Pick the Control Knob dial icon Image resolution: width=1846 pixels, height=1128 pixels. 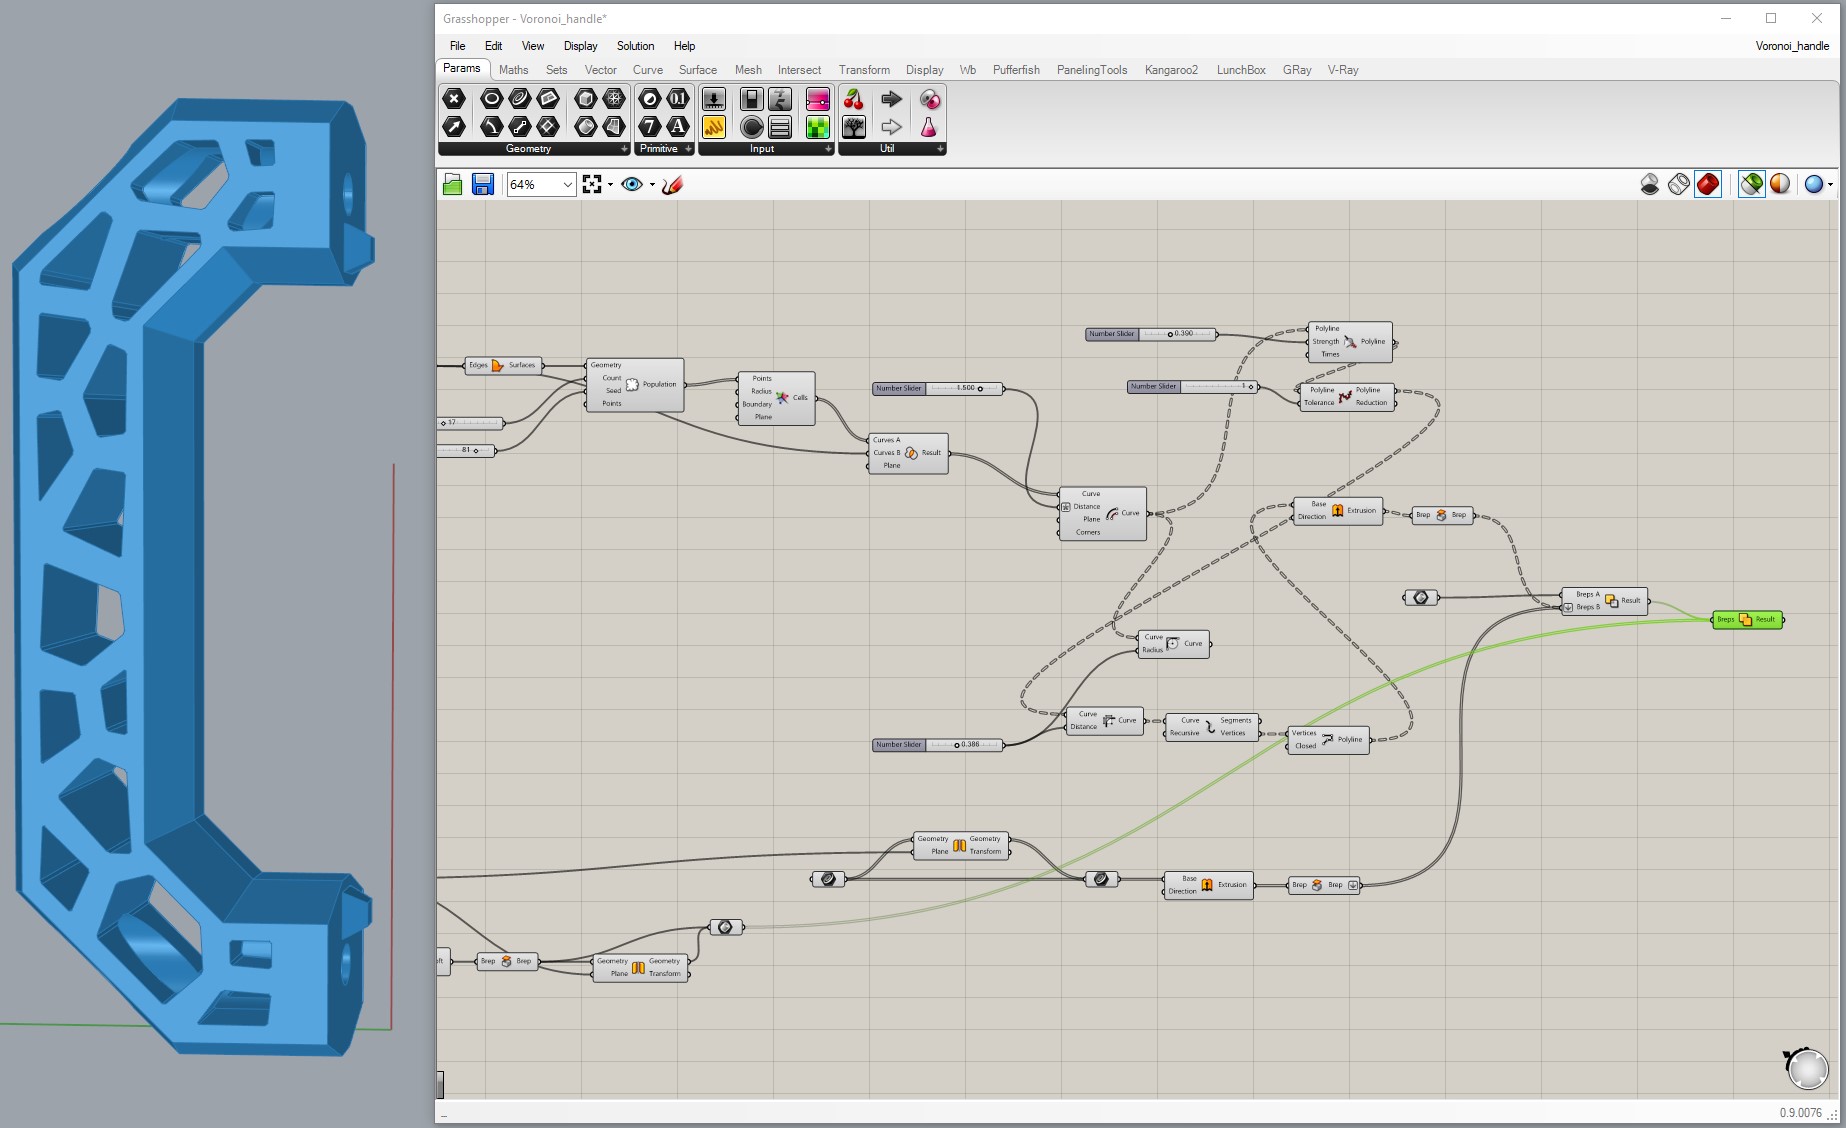click(752, 127)
